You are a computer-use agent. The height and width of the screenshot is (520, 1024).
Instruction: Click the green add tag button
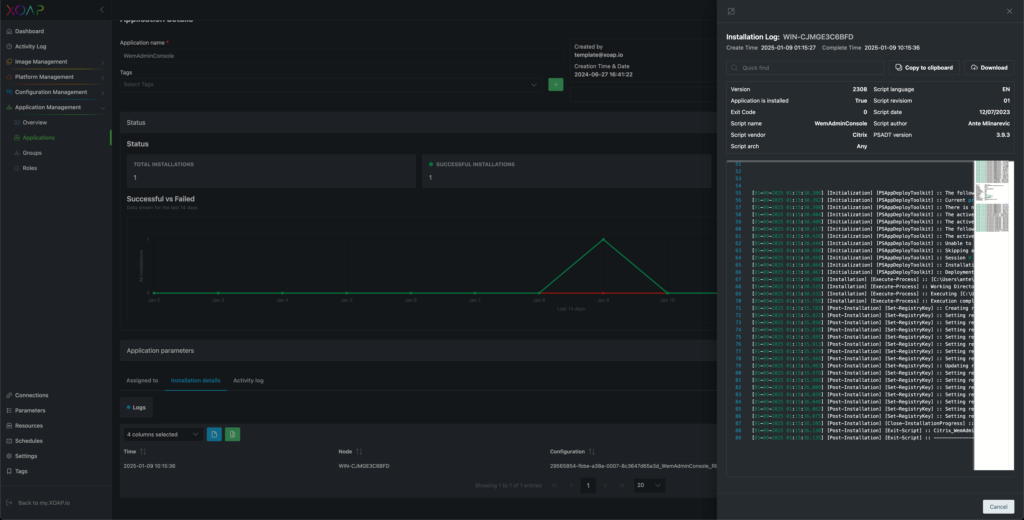click(556, 84)
